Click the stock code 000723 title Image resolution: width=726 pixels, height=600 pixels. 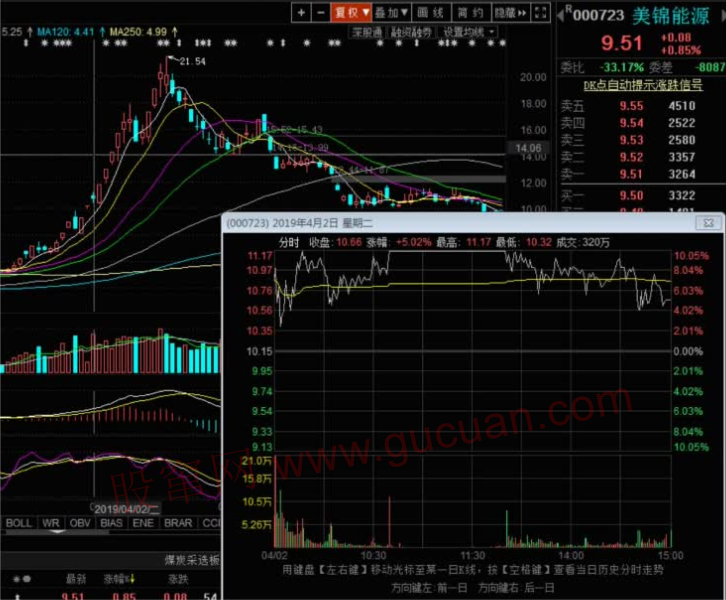[598, 15]
